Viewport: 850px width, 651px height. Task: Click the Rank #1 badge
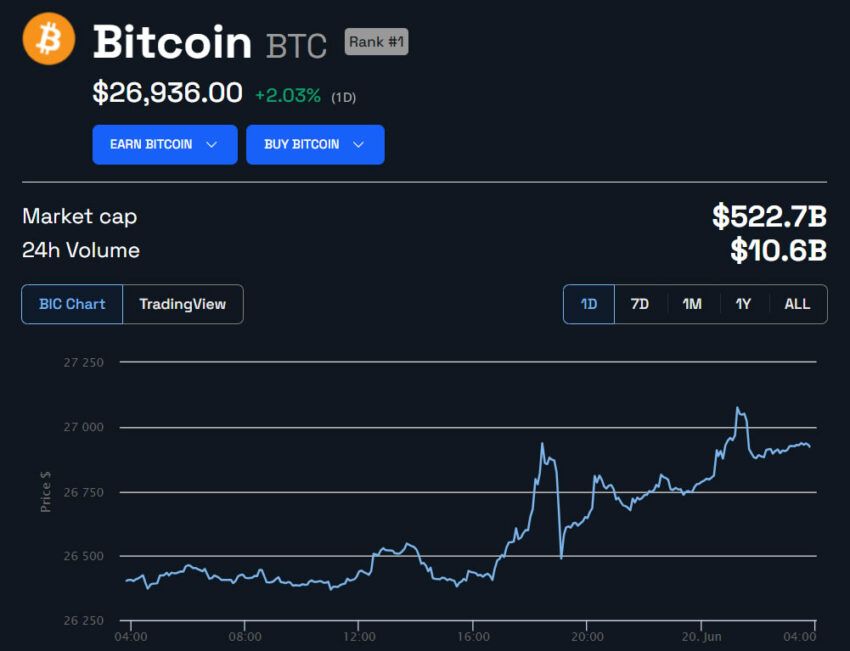pos(375,42)
